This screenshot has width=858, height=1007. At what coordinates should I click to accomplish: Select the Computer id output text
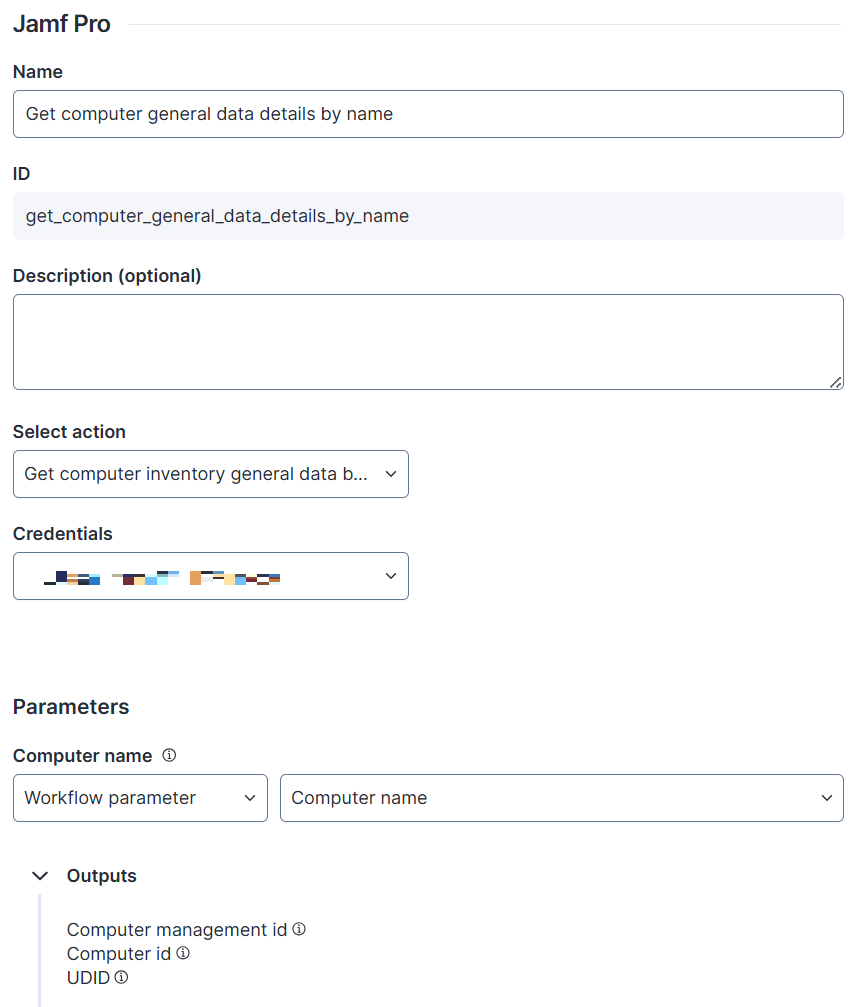pos(119,954)
